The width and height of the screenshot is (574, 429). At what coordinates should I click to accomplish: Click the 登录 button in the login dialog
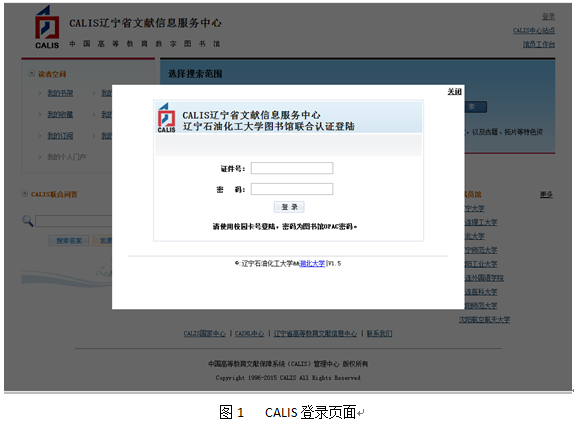pyautogui.click(x=289, y=207)
